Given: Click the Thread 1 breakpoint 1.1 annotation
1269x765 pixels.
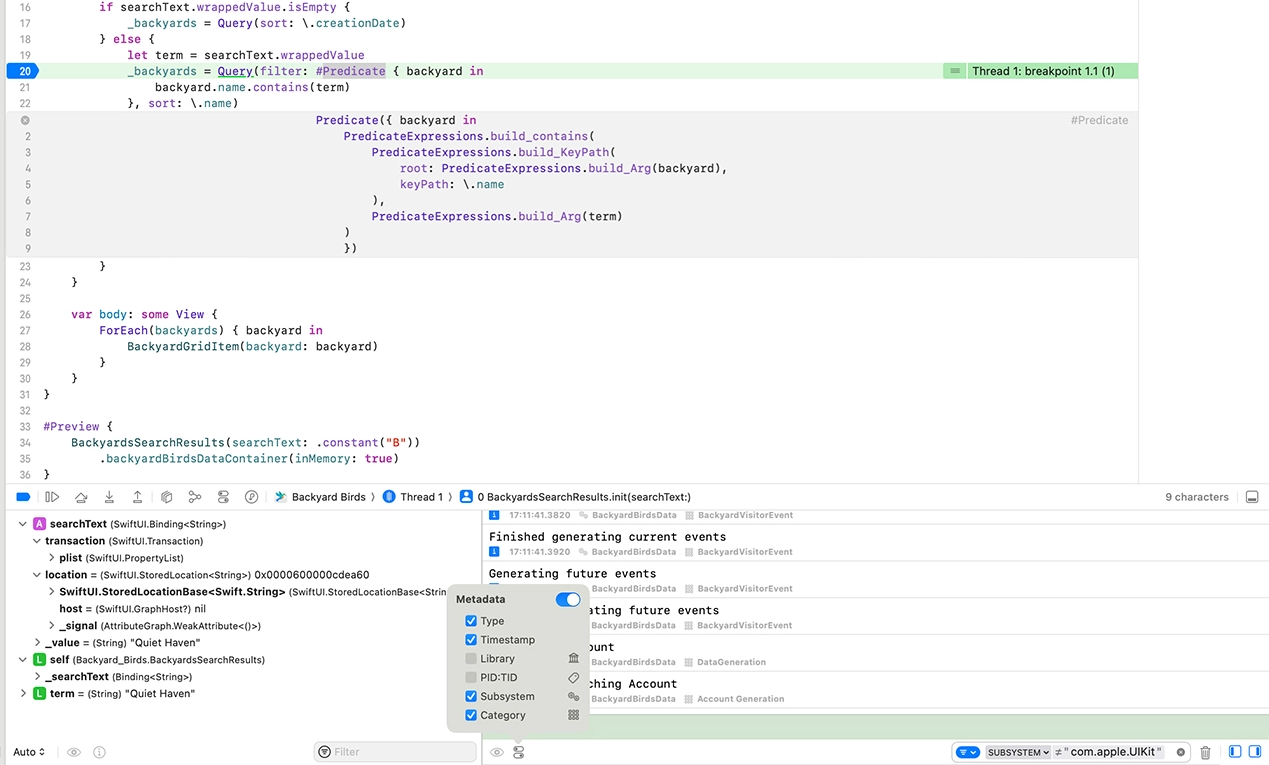Looking at the screenshot, I should point(1043,71).
